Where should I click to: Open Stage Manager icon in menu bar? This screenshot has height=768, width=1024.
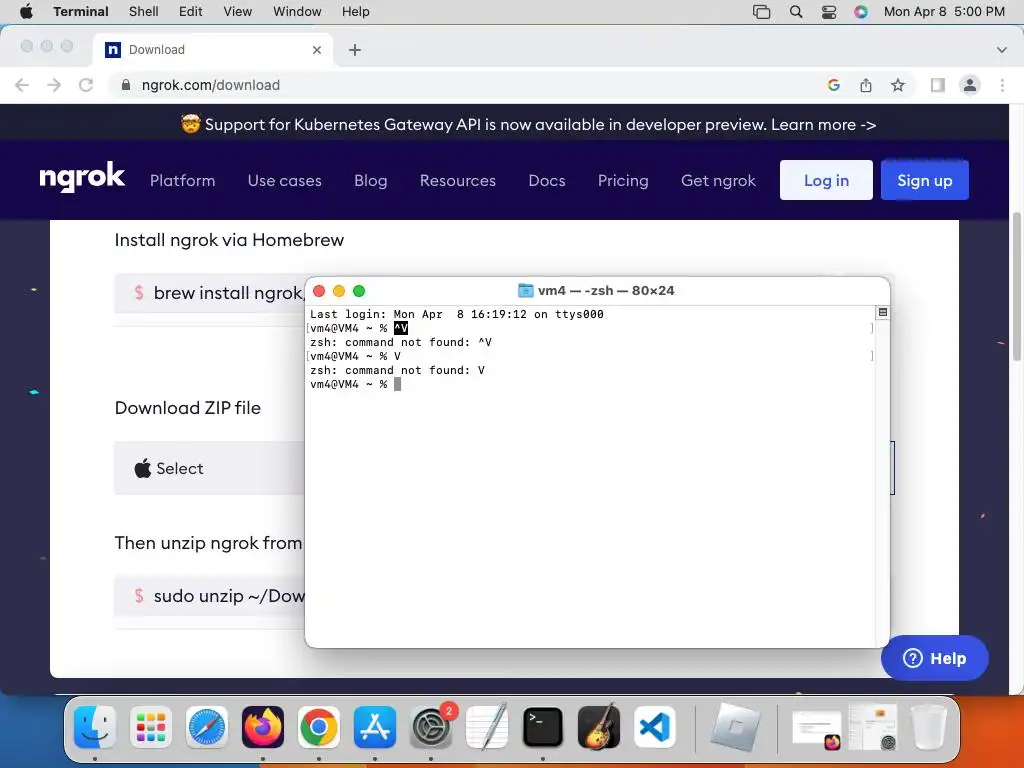coord(761,12)
